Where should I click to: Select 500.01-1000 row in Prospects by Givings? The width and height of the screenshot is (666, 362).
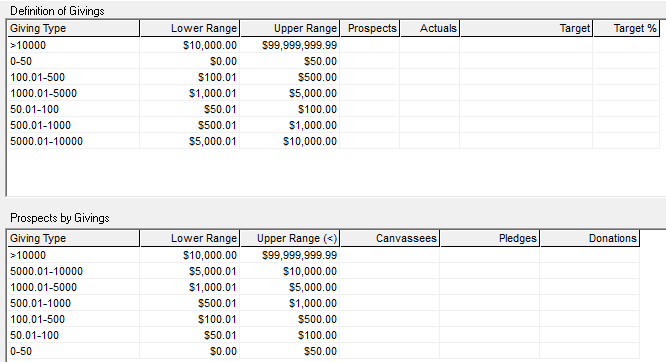[324, 303]
